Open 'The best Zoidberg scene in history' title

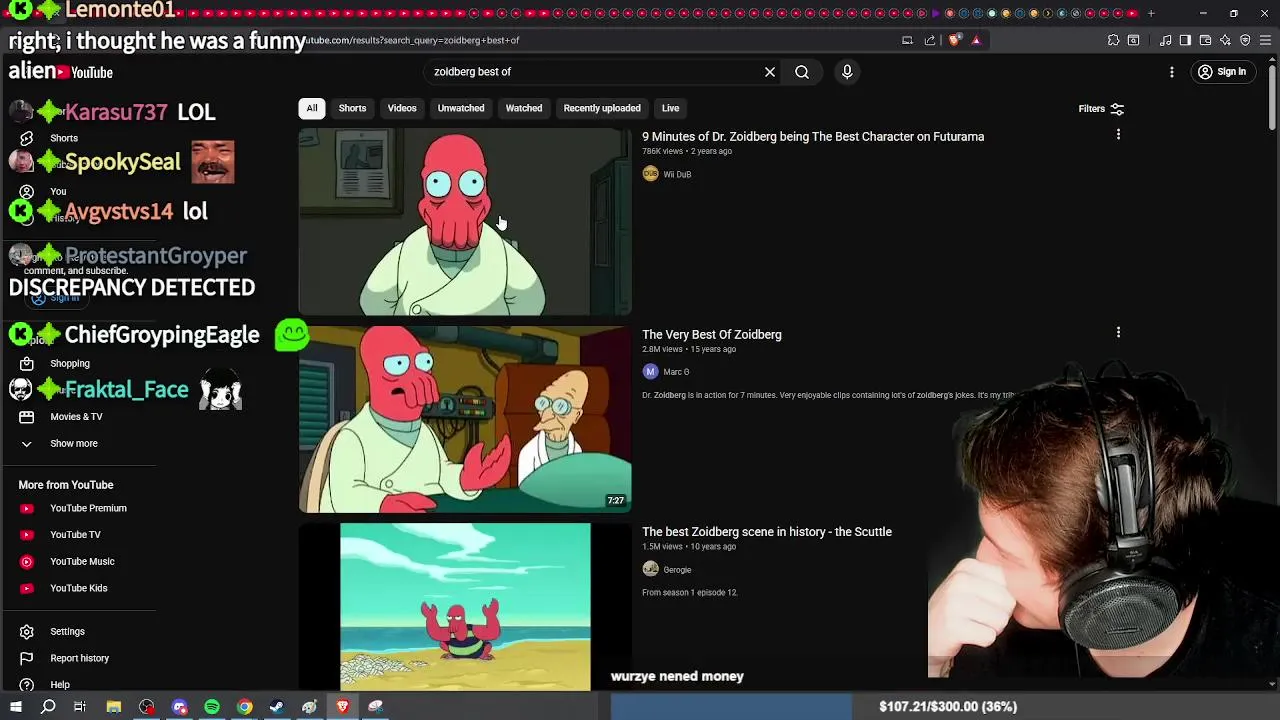pyautogui.click(x=767, y=532)
